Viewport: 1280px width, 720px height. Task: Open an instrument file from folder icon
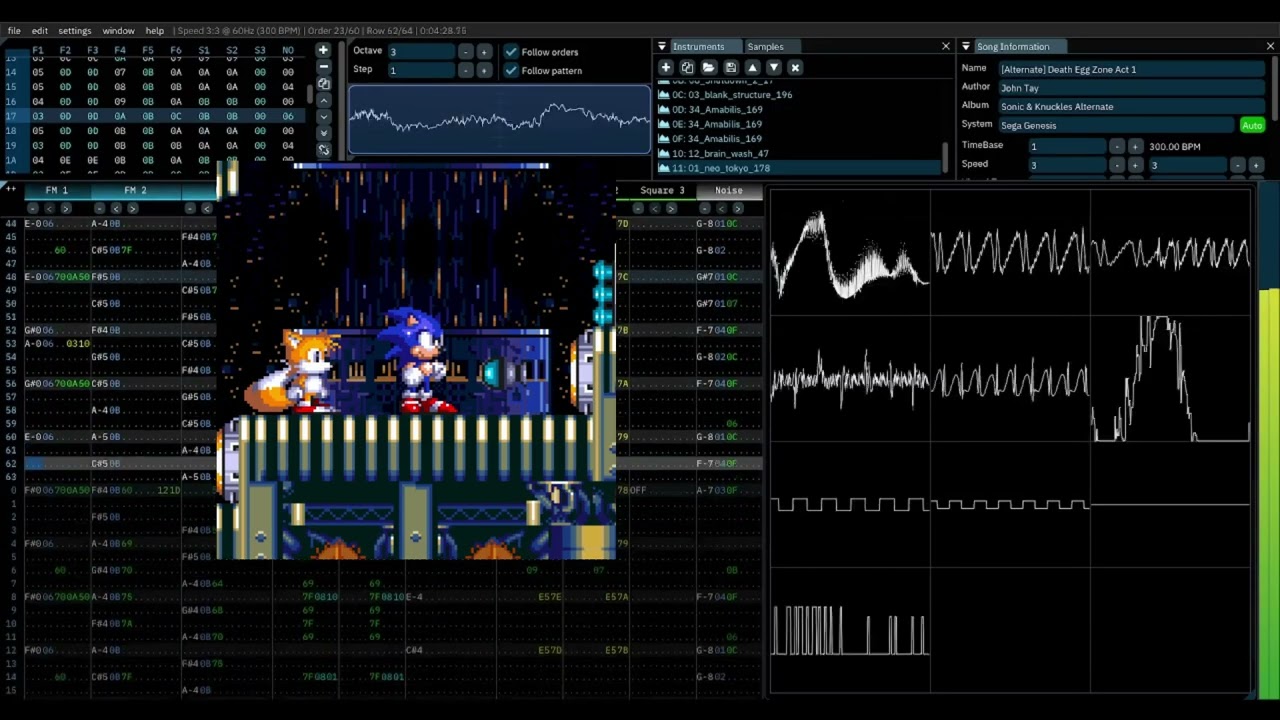709,68
